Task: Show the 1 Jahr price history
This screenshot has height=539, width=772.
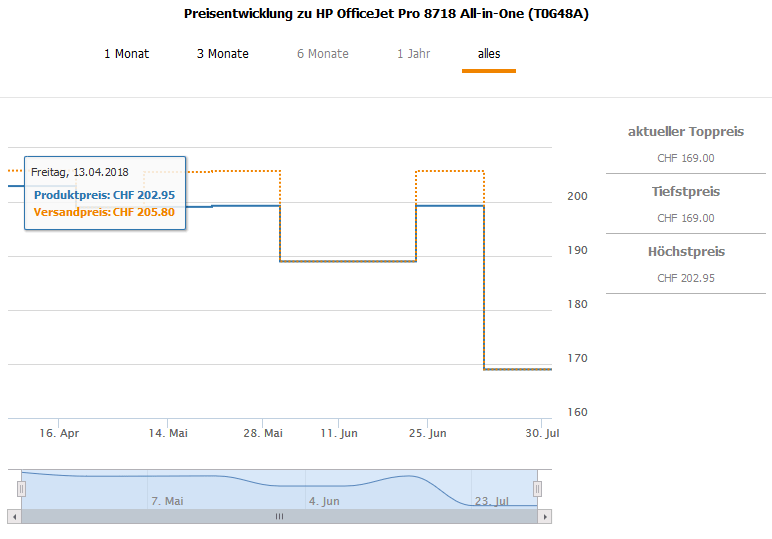Action: [413, 54]
